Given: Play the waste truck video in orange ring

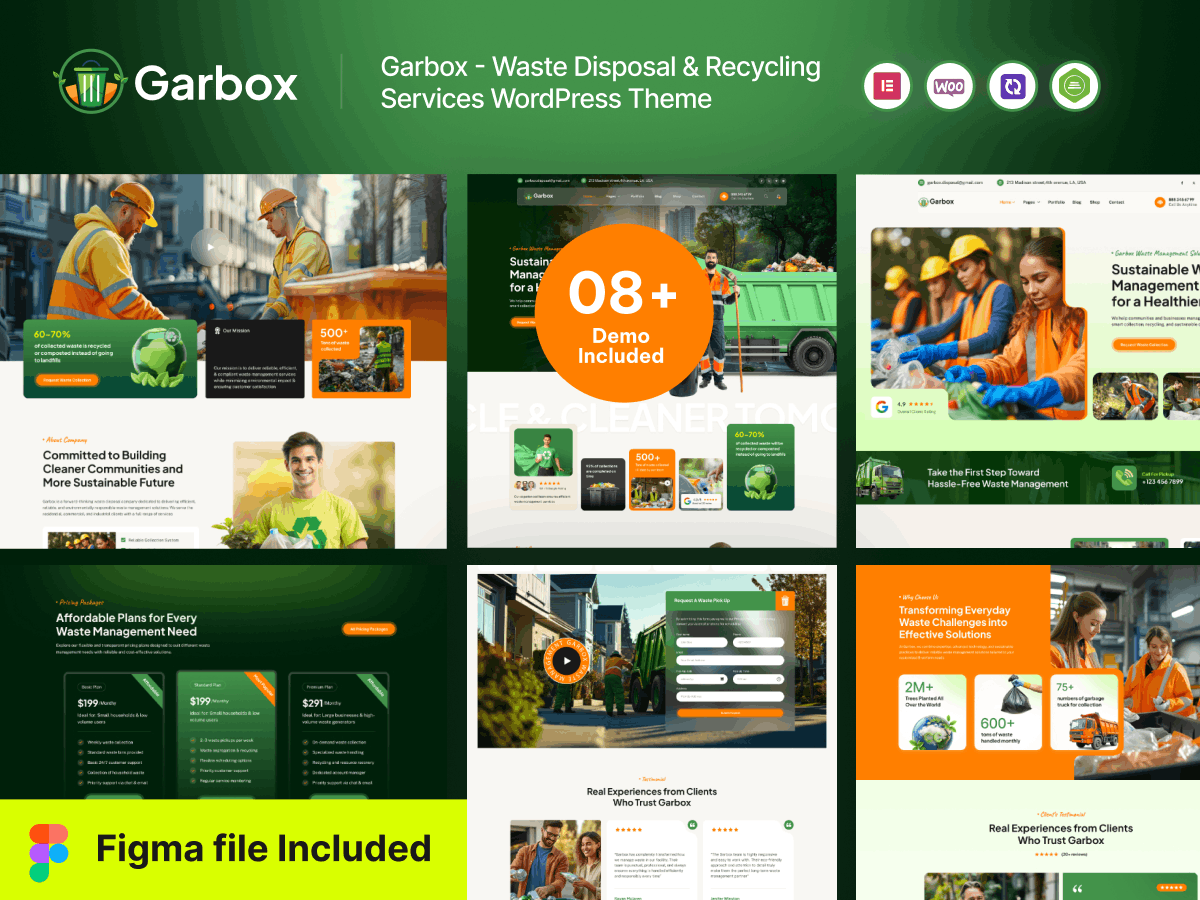Looking at the screenshot, I should (x=566, y=660).
